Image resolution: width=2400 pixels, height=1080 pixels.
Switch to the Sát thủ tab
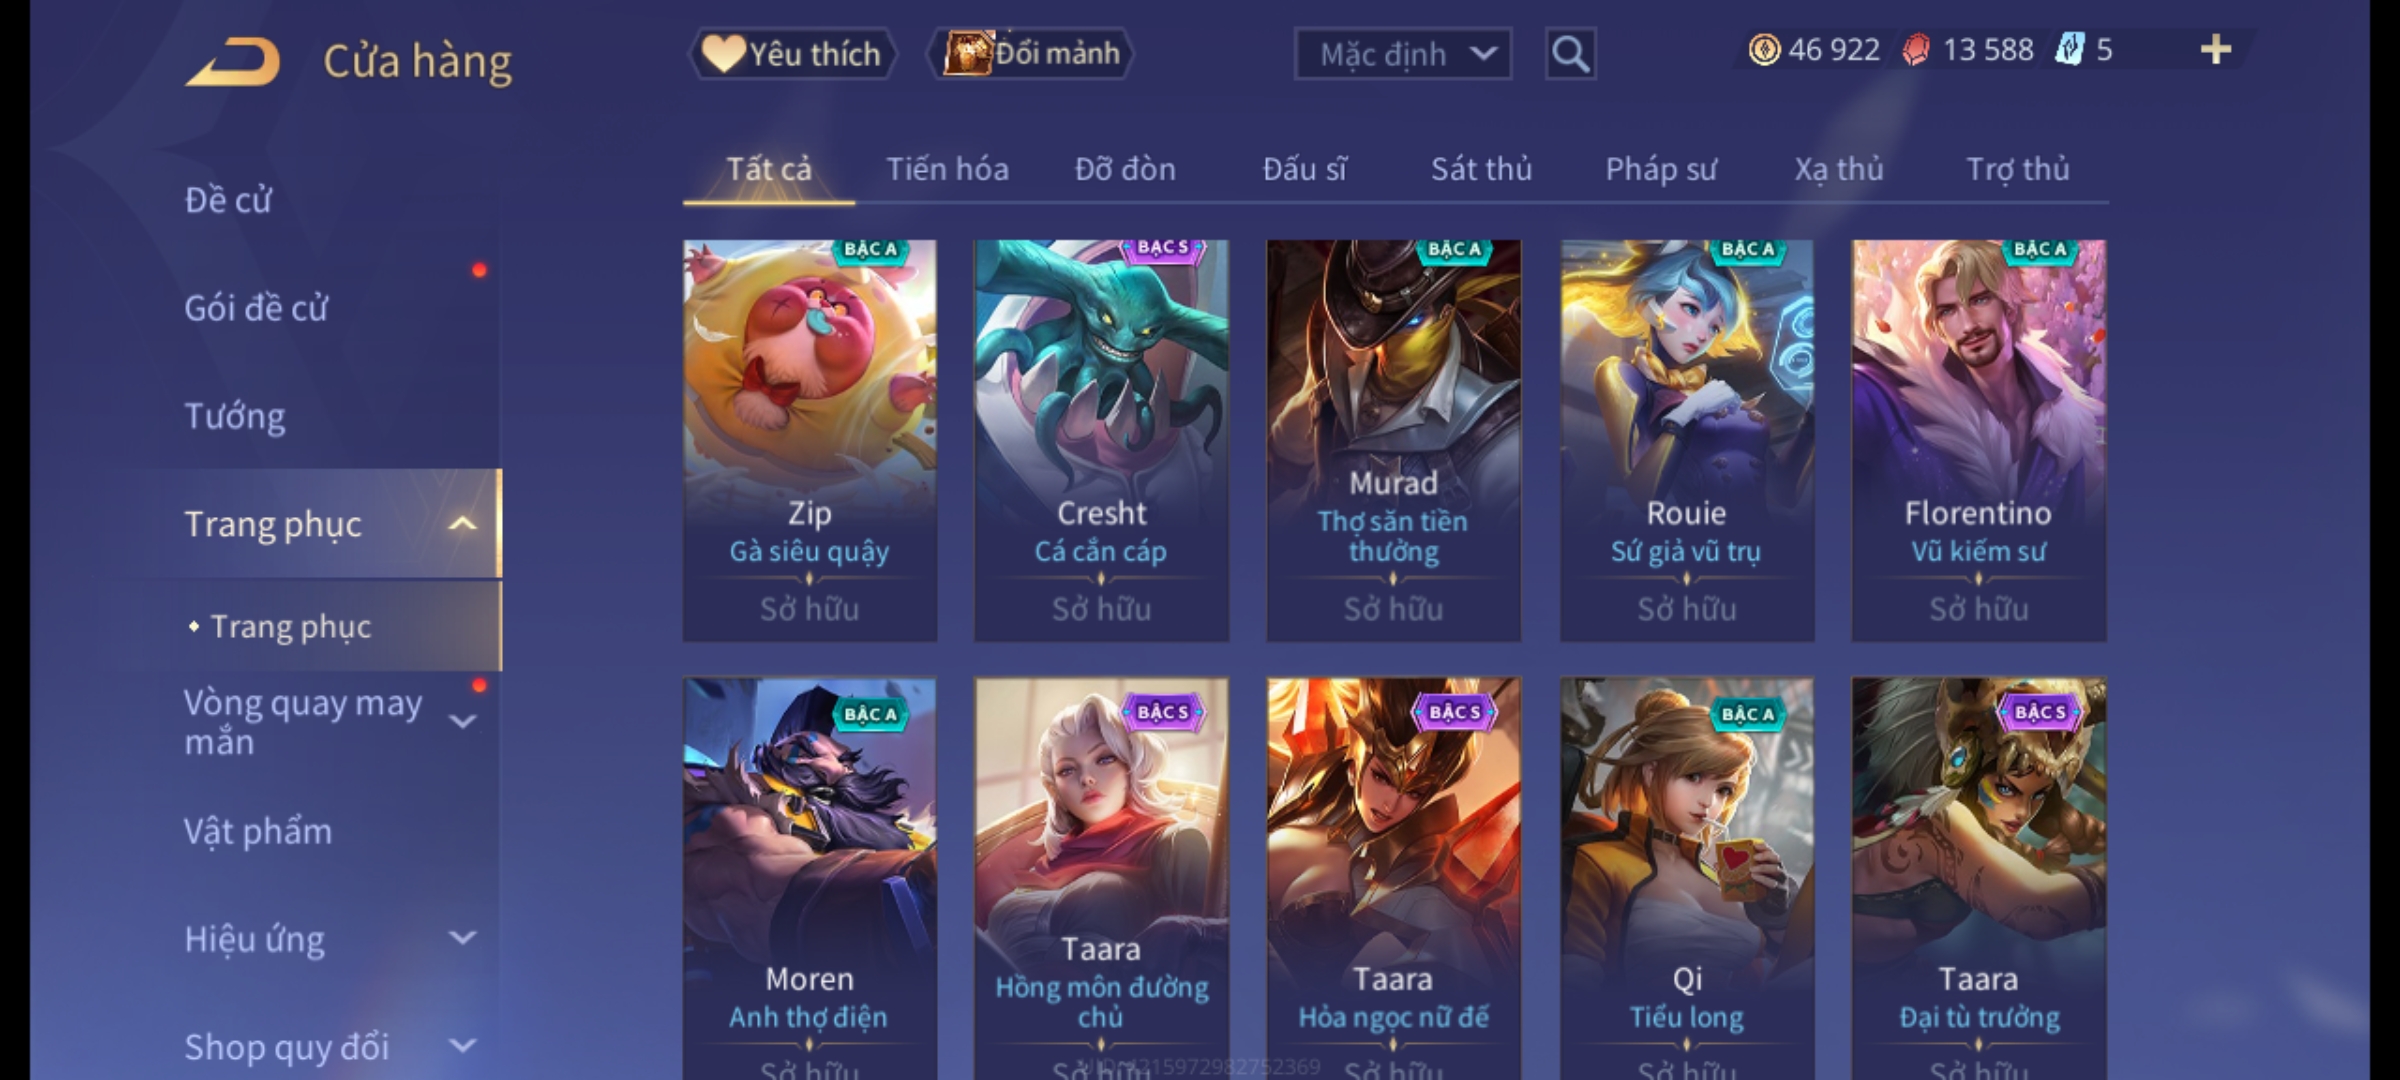coord(1481,169)
